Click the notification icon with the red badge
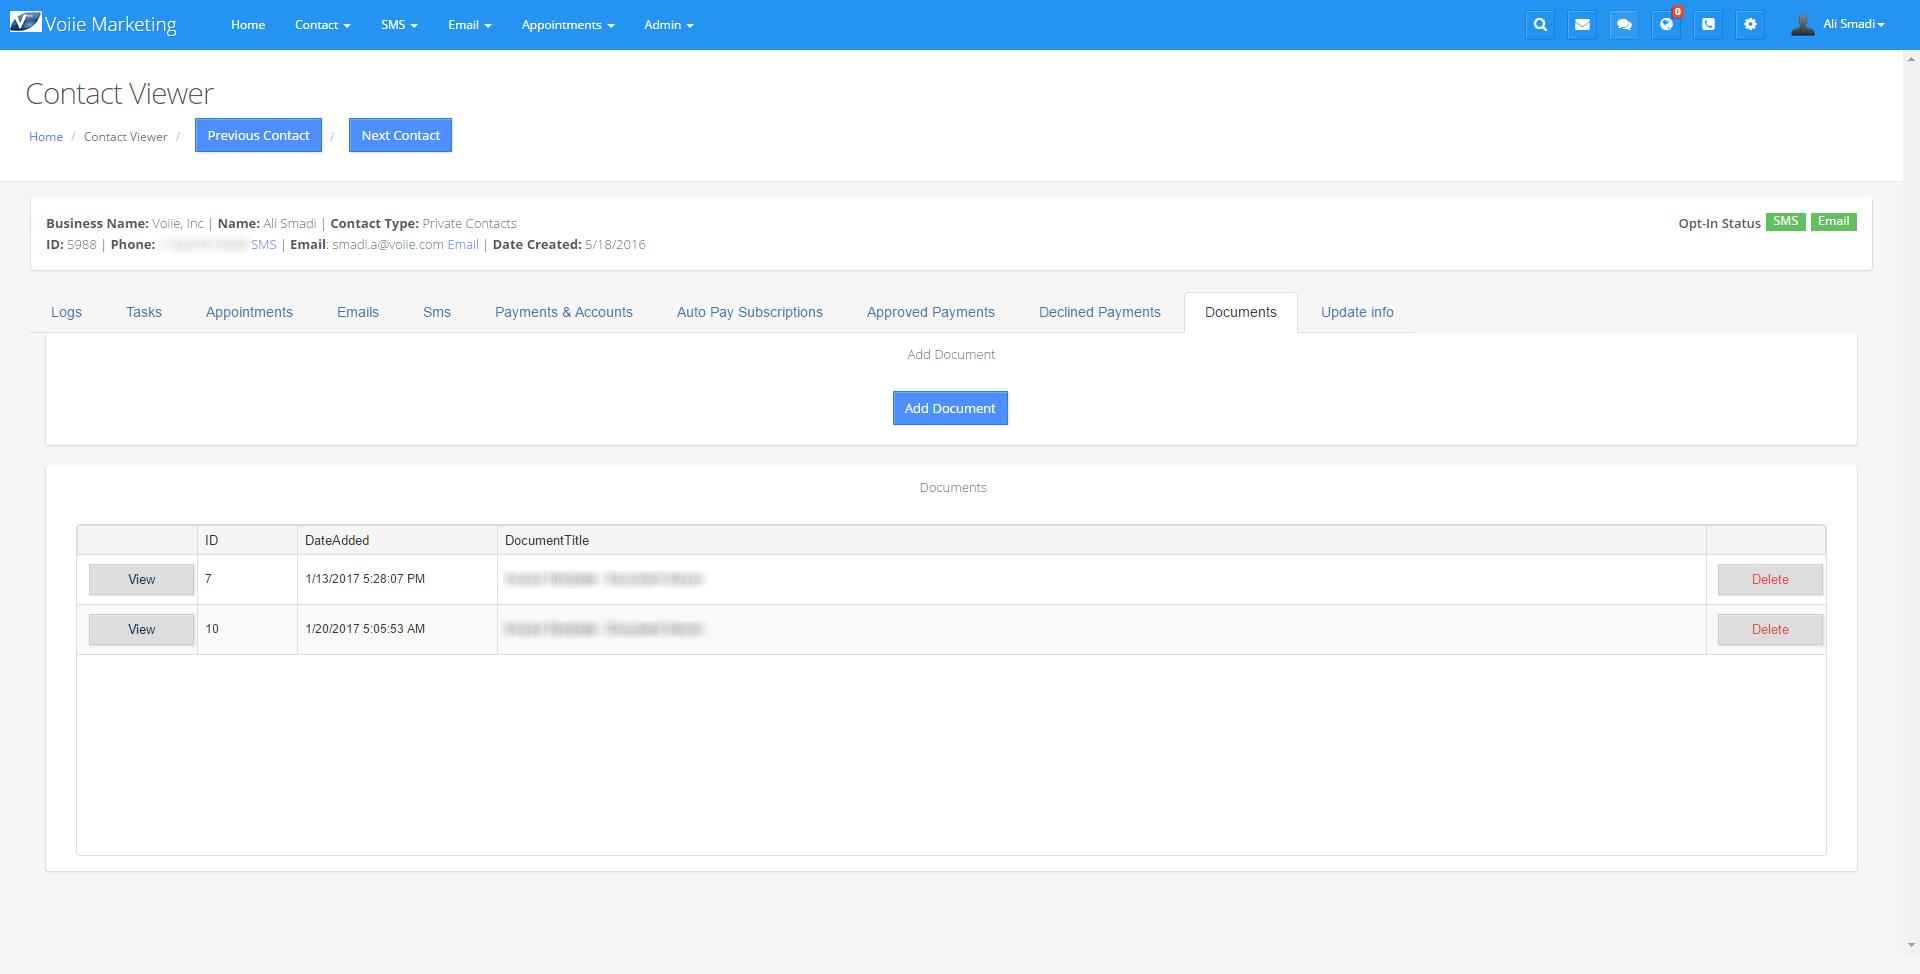1920x974 pixels. (1666, 25)
